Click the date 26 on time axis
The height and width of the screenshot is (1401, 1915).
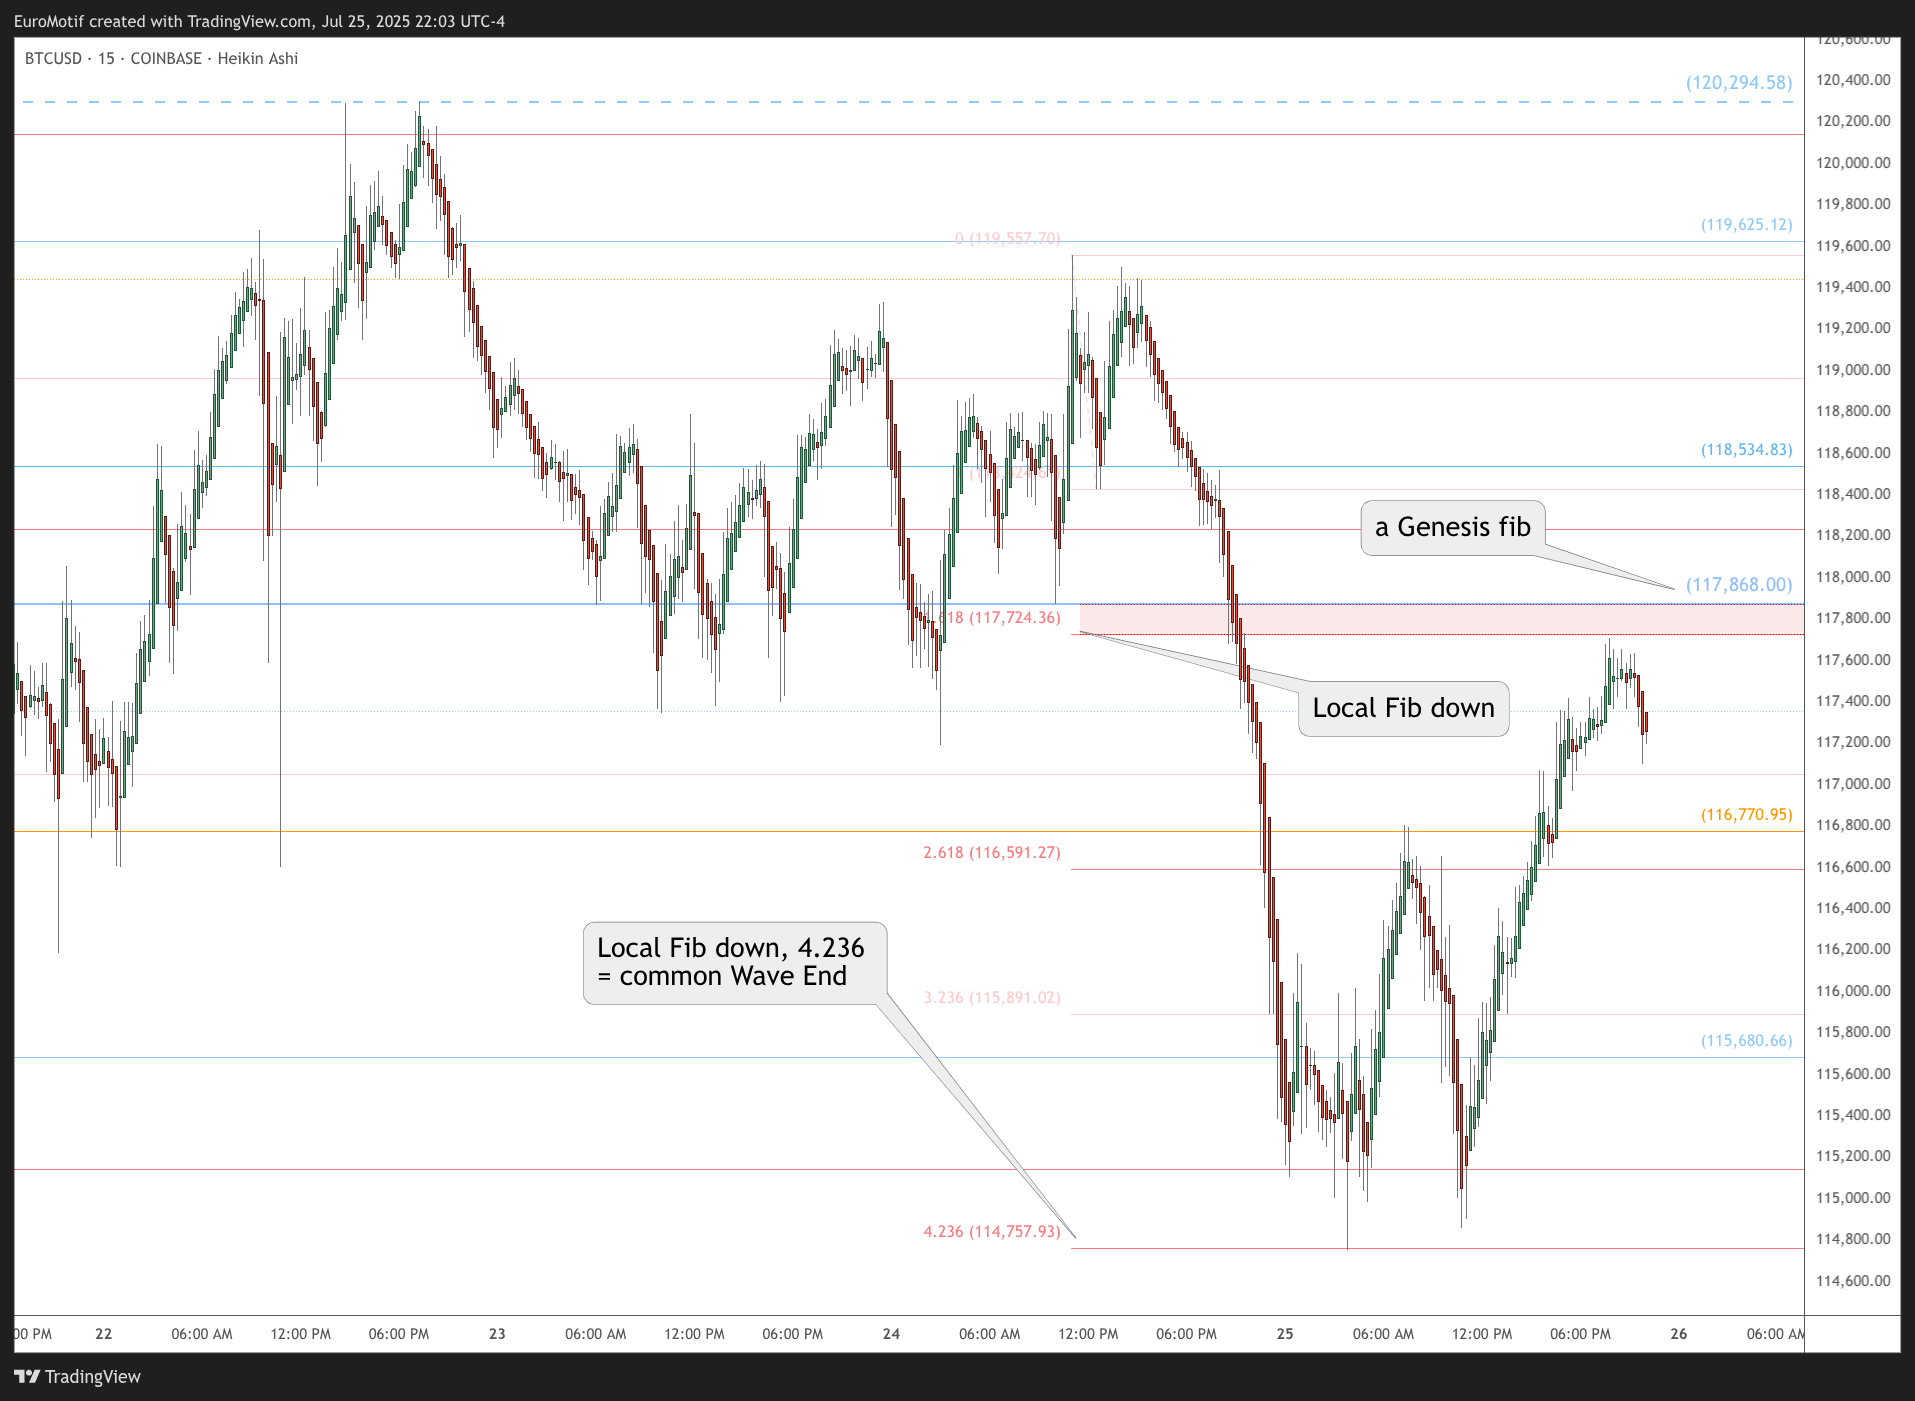[x=1679, y=1334]
